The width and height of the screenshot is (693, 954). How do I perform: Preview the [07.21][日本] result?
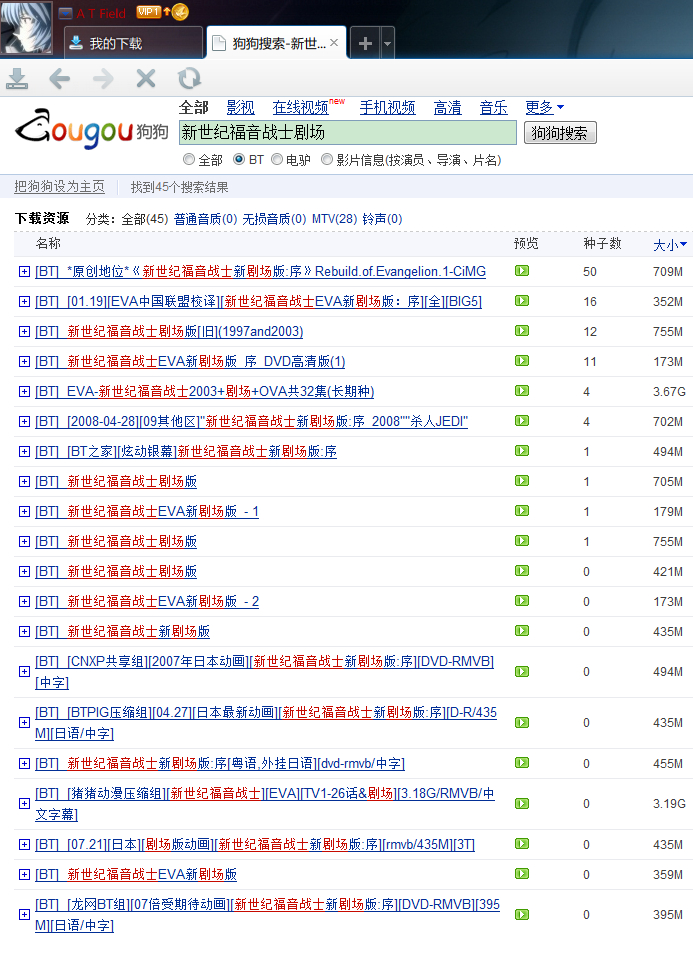[522, 844]
